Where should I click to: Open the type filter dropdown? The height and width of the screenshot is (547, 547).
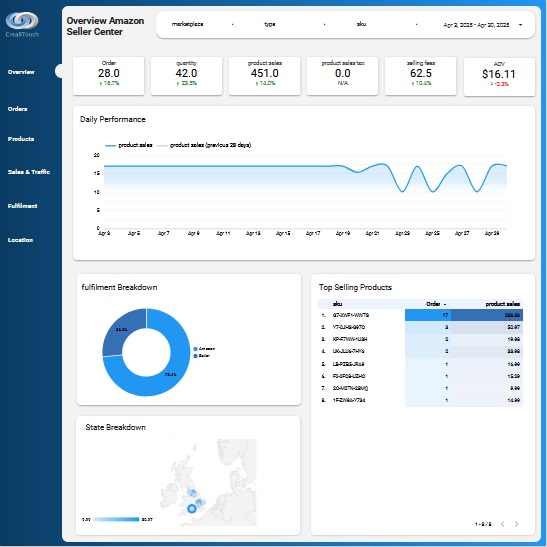tap(295, 24)
